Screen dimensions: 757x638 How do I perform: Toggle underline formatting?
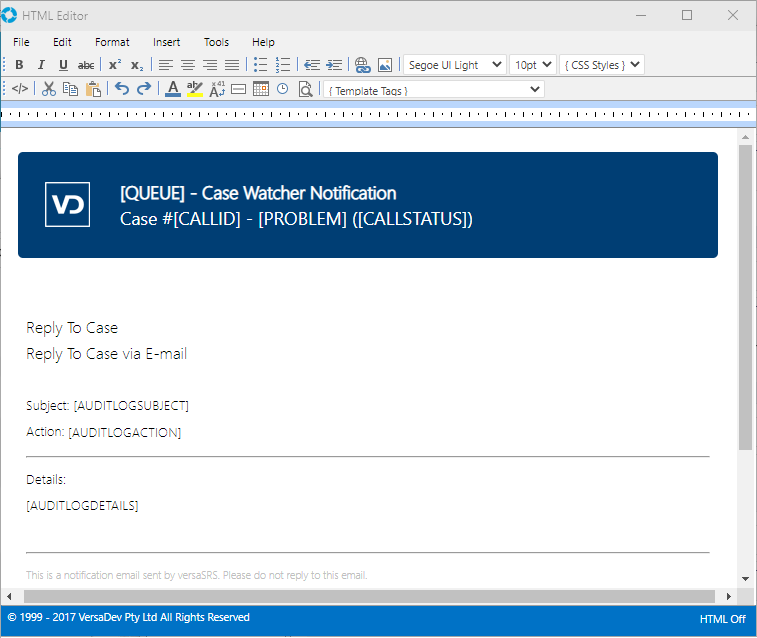(63, 65)
